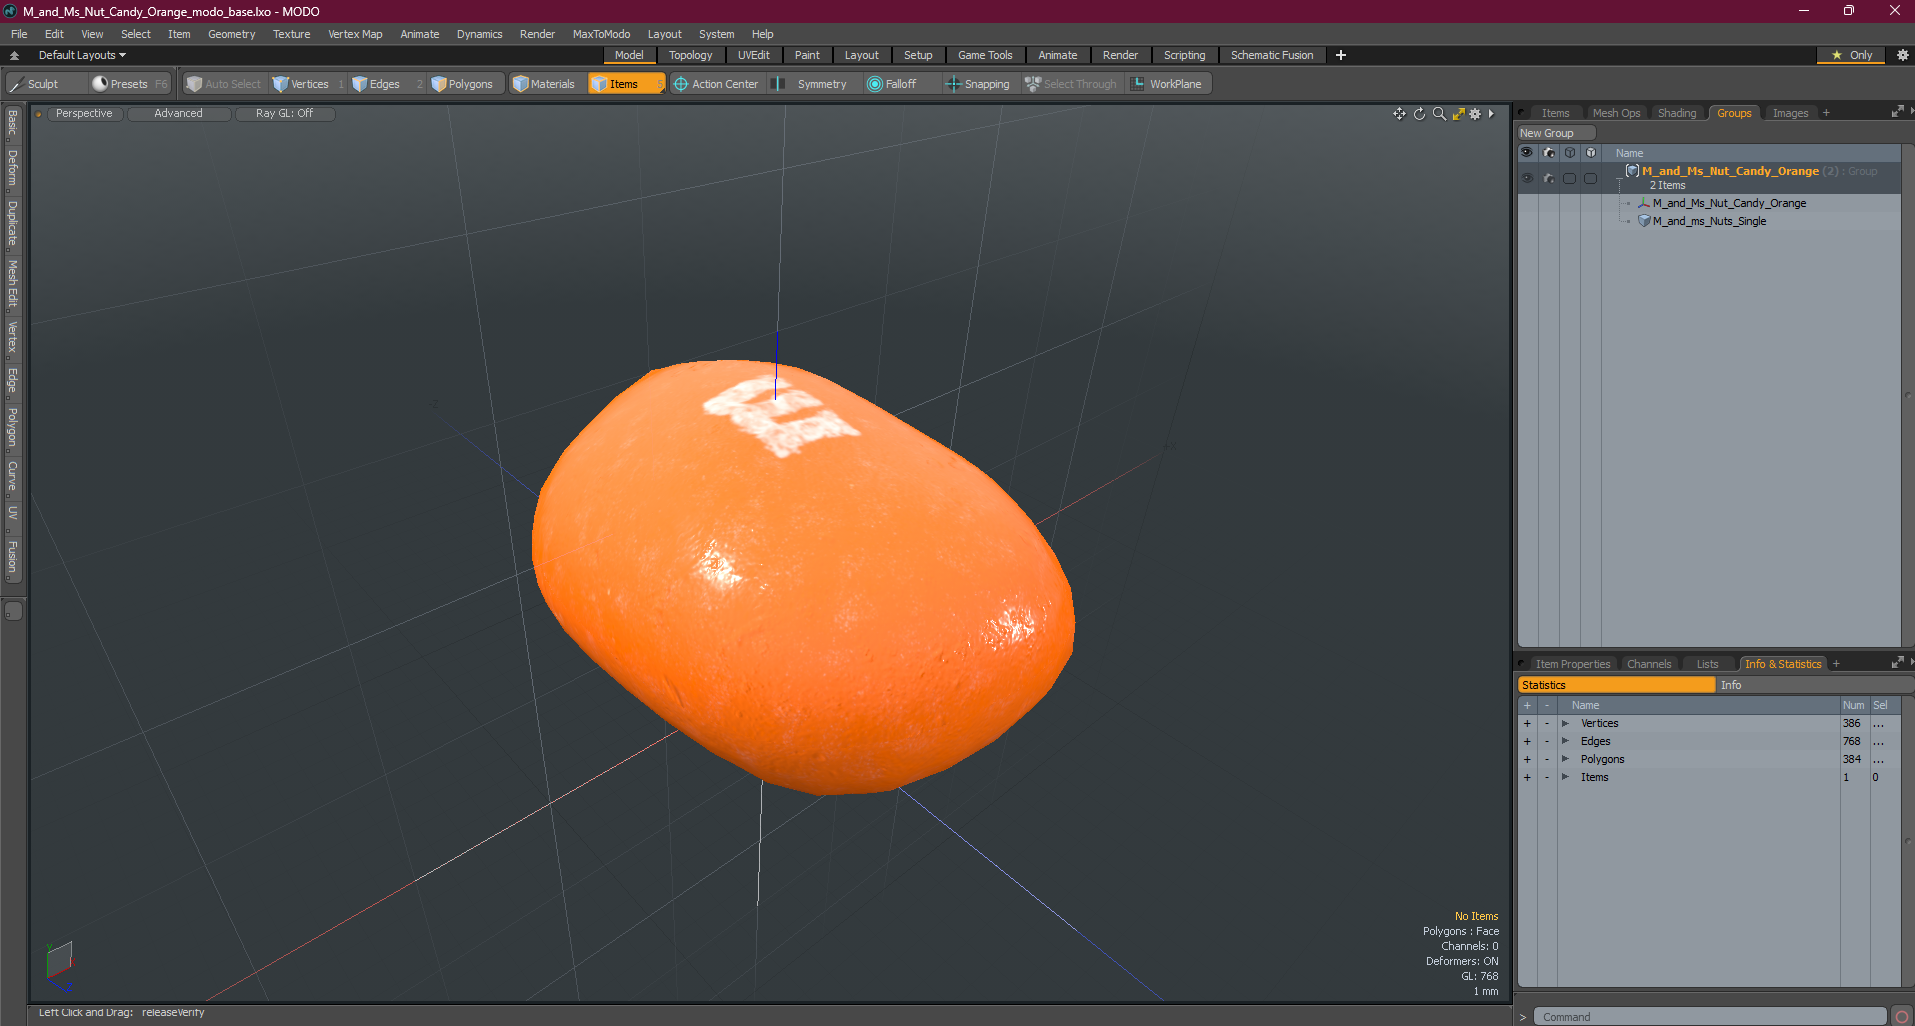Toggle visibility eye of M_and_Ms_Nut_Candy_Orange group
1915x1026 pixels.
point(1527,178)
